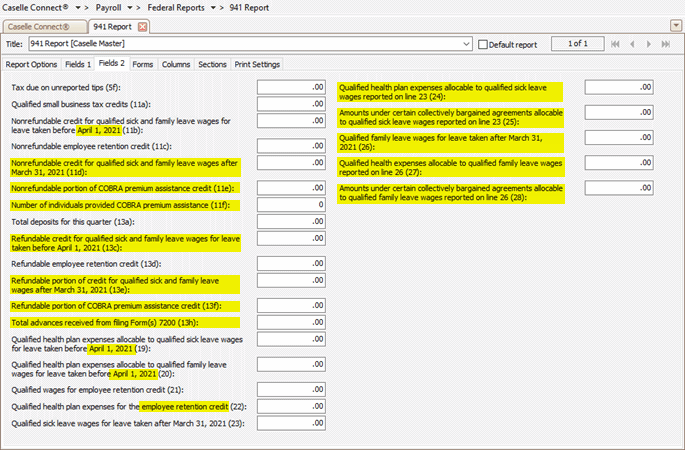Click Total deposits for this quarter (13a) field

coord(291,222)
